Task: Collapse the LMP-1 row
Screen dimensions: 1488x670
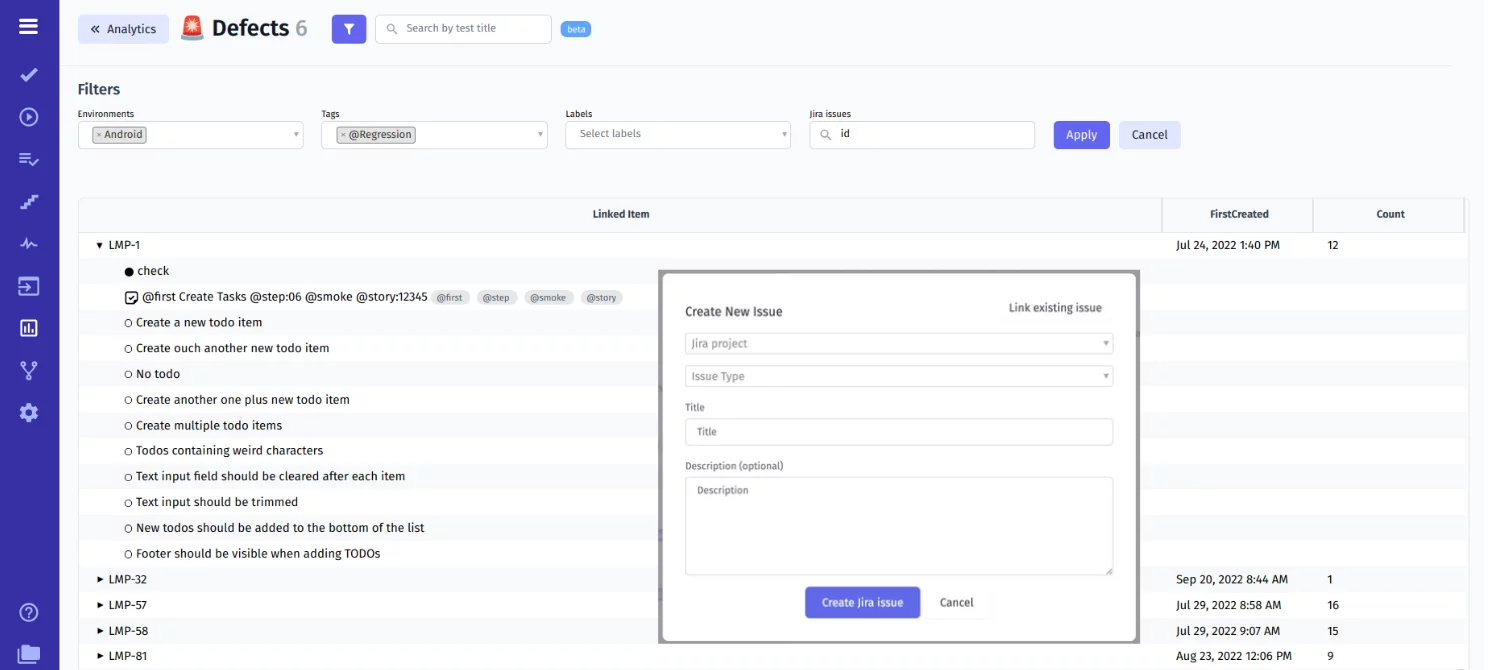Action: click(x=100, y=245)
